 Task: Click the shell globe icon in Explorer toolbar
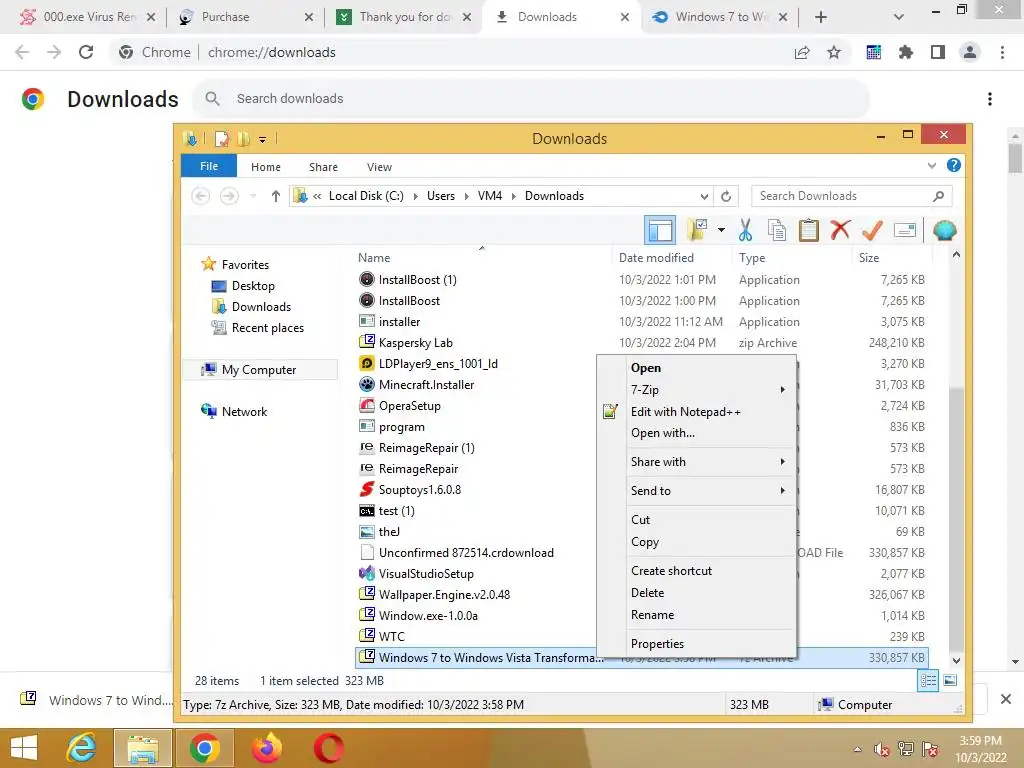[x=944, y=230]
